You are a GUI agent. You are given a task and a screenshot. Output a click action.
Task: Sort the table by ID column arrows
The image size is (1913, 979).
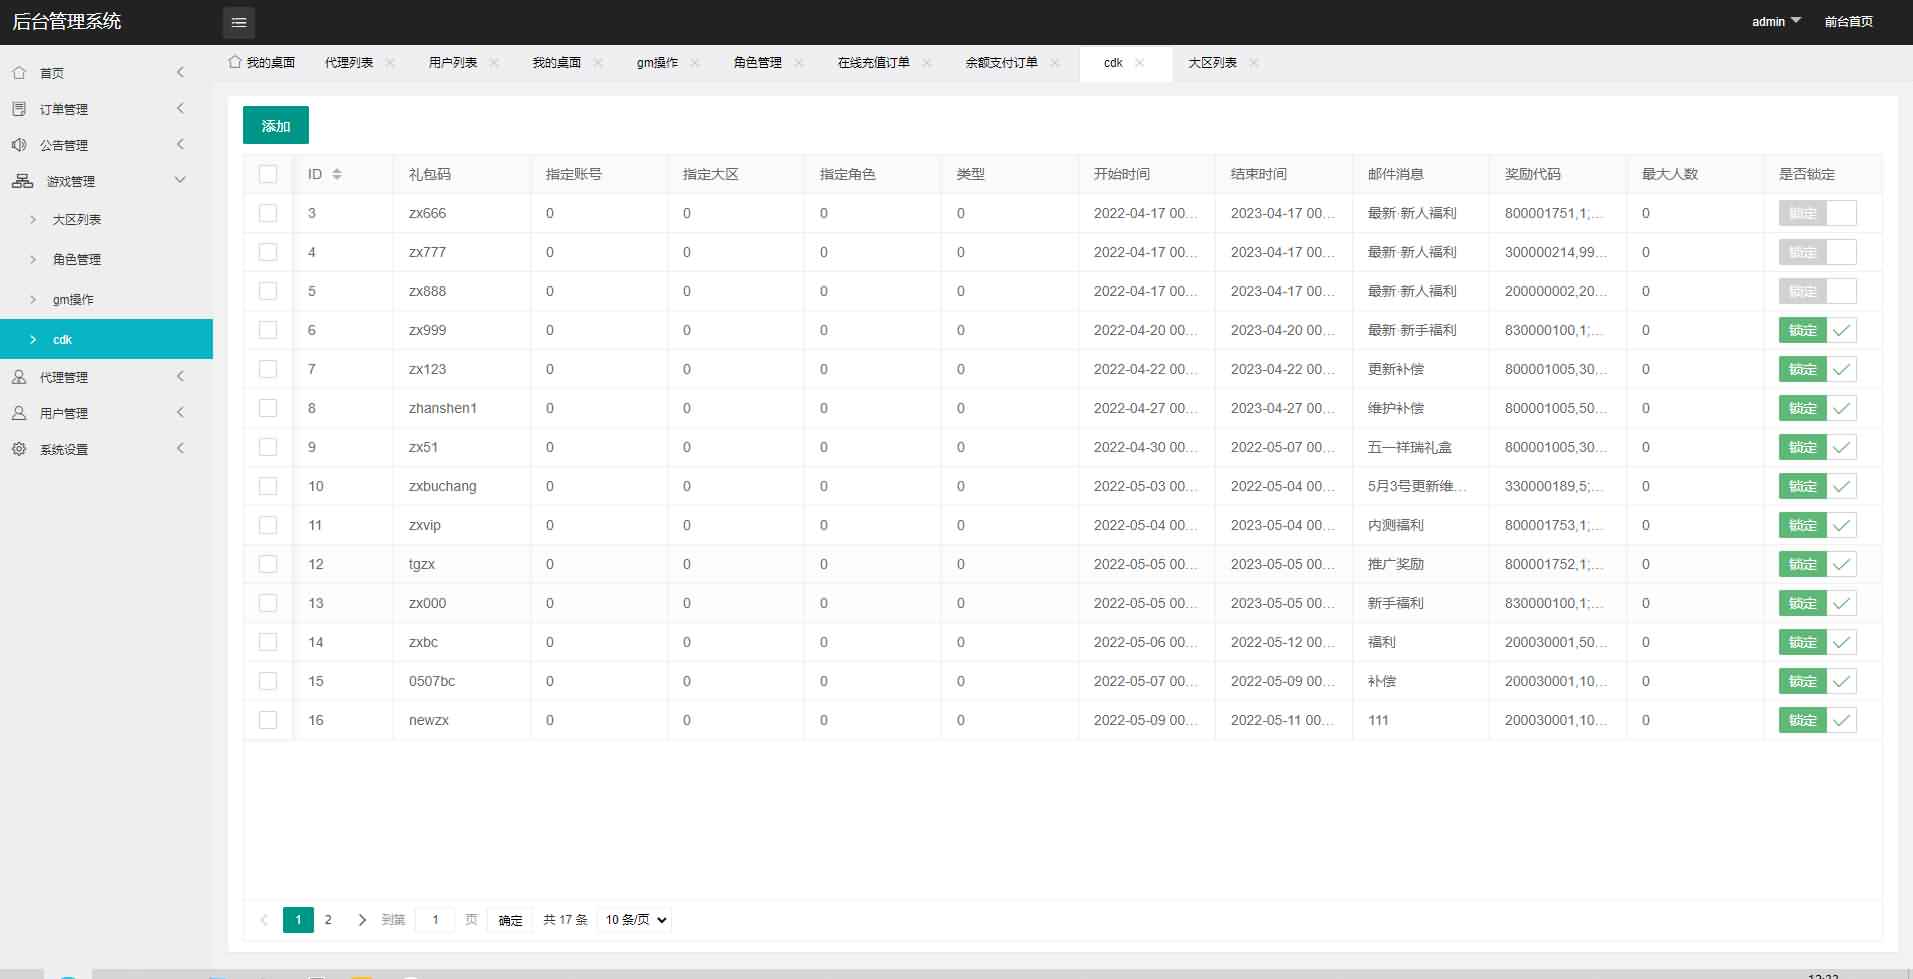[336, 174]
